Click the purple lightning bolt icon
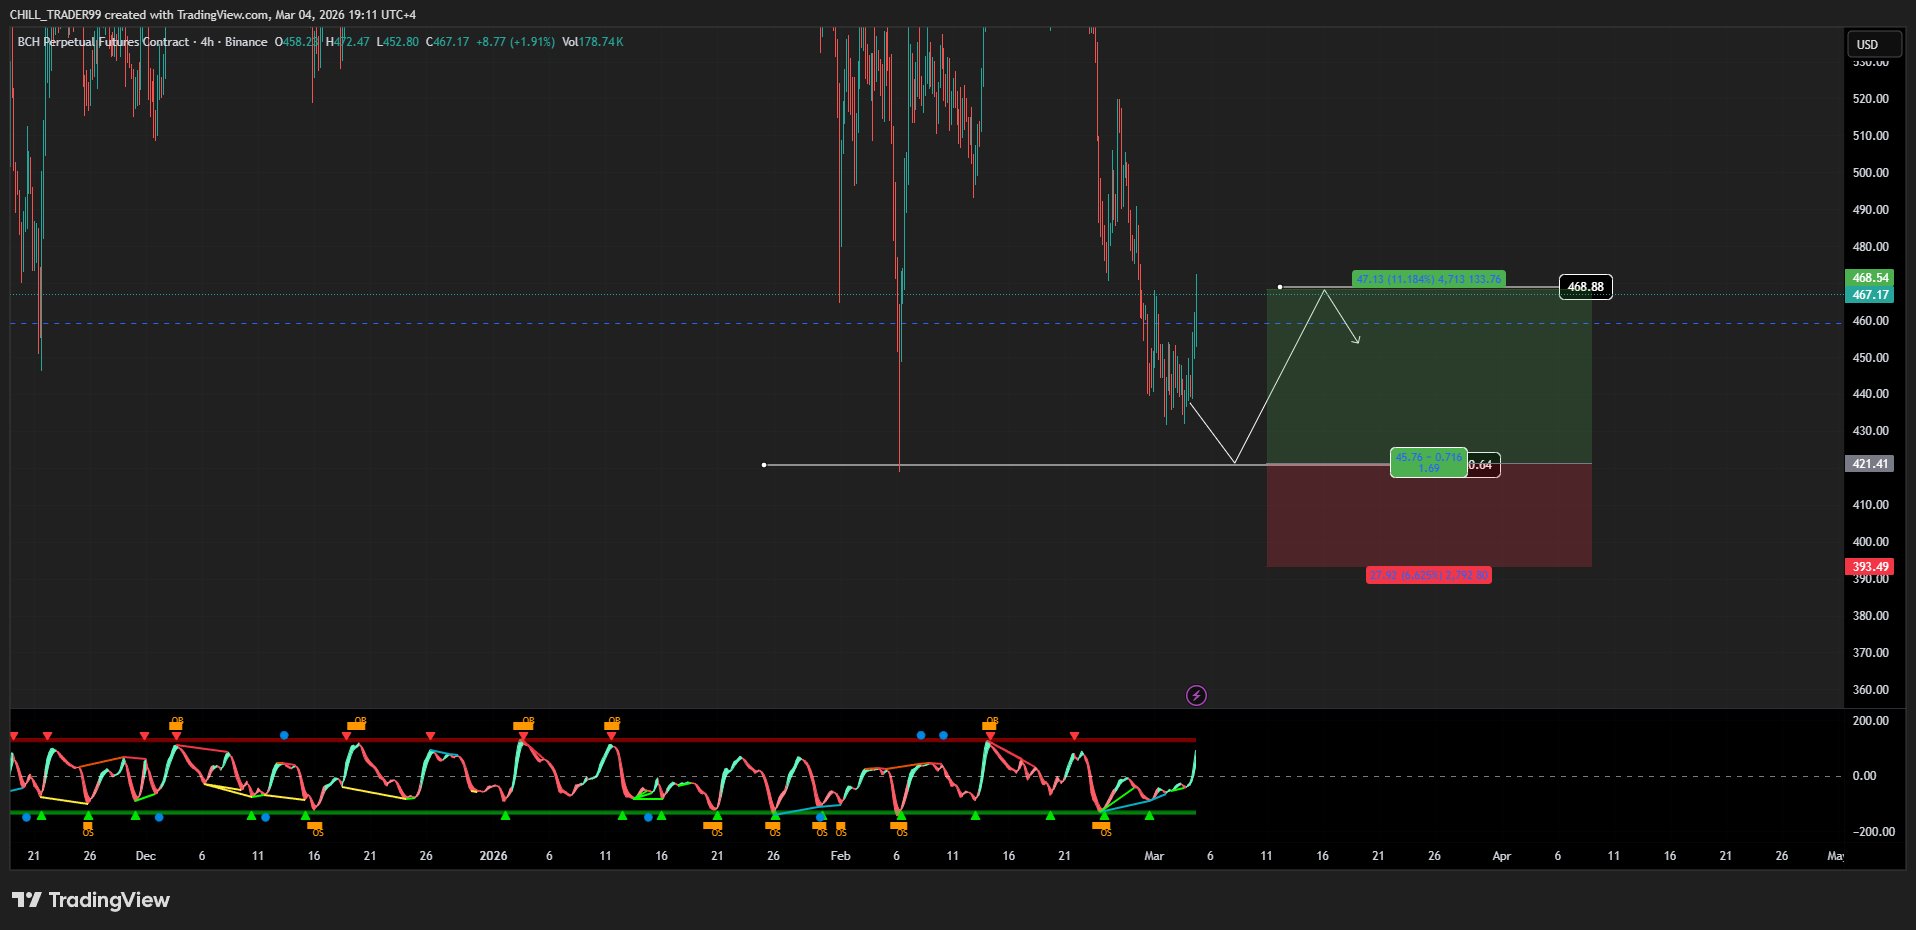Image resolution: width=1916 pixels, height=930 pixels. point(1196,695)
